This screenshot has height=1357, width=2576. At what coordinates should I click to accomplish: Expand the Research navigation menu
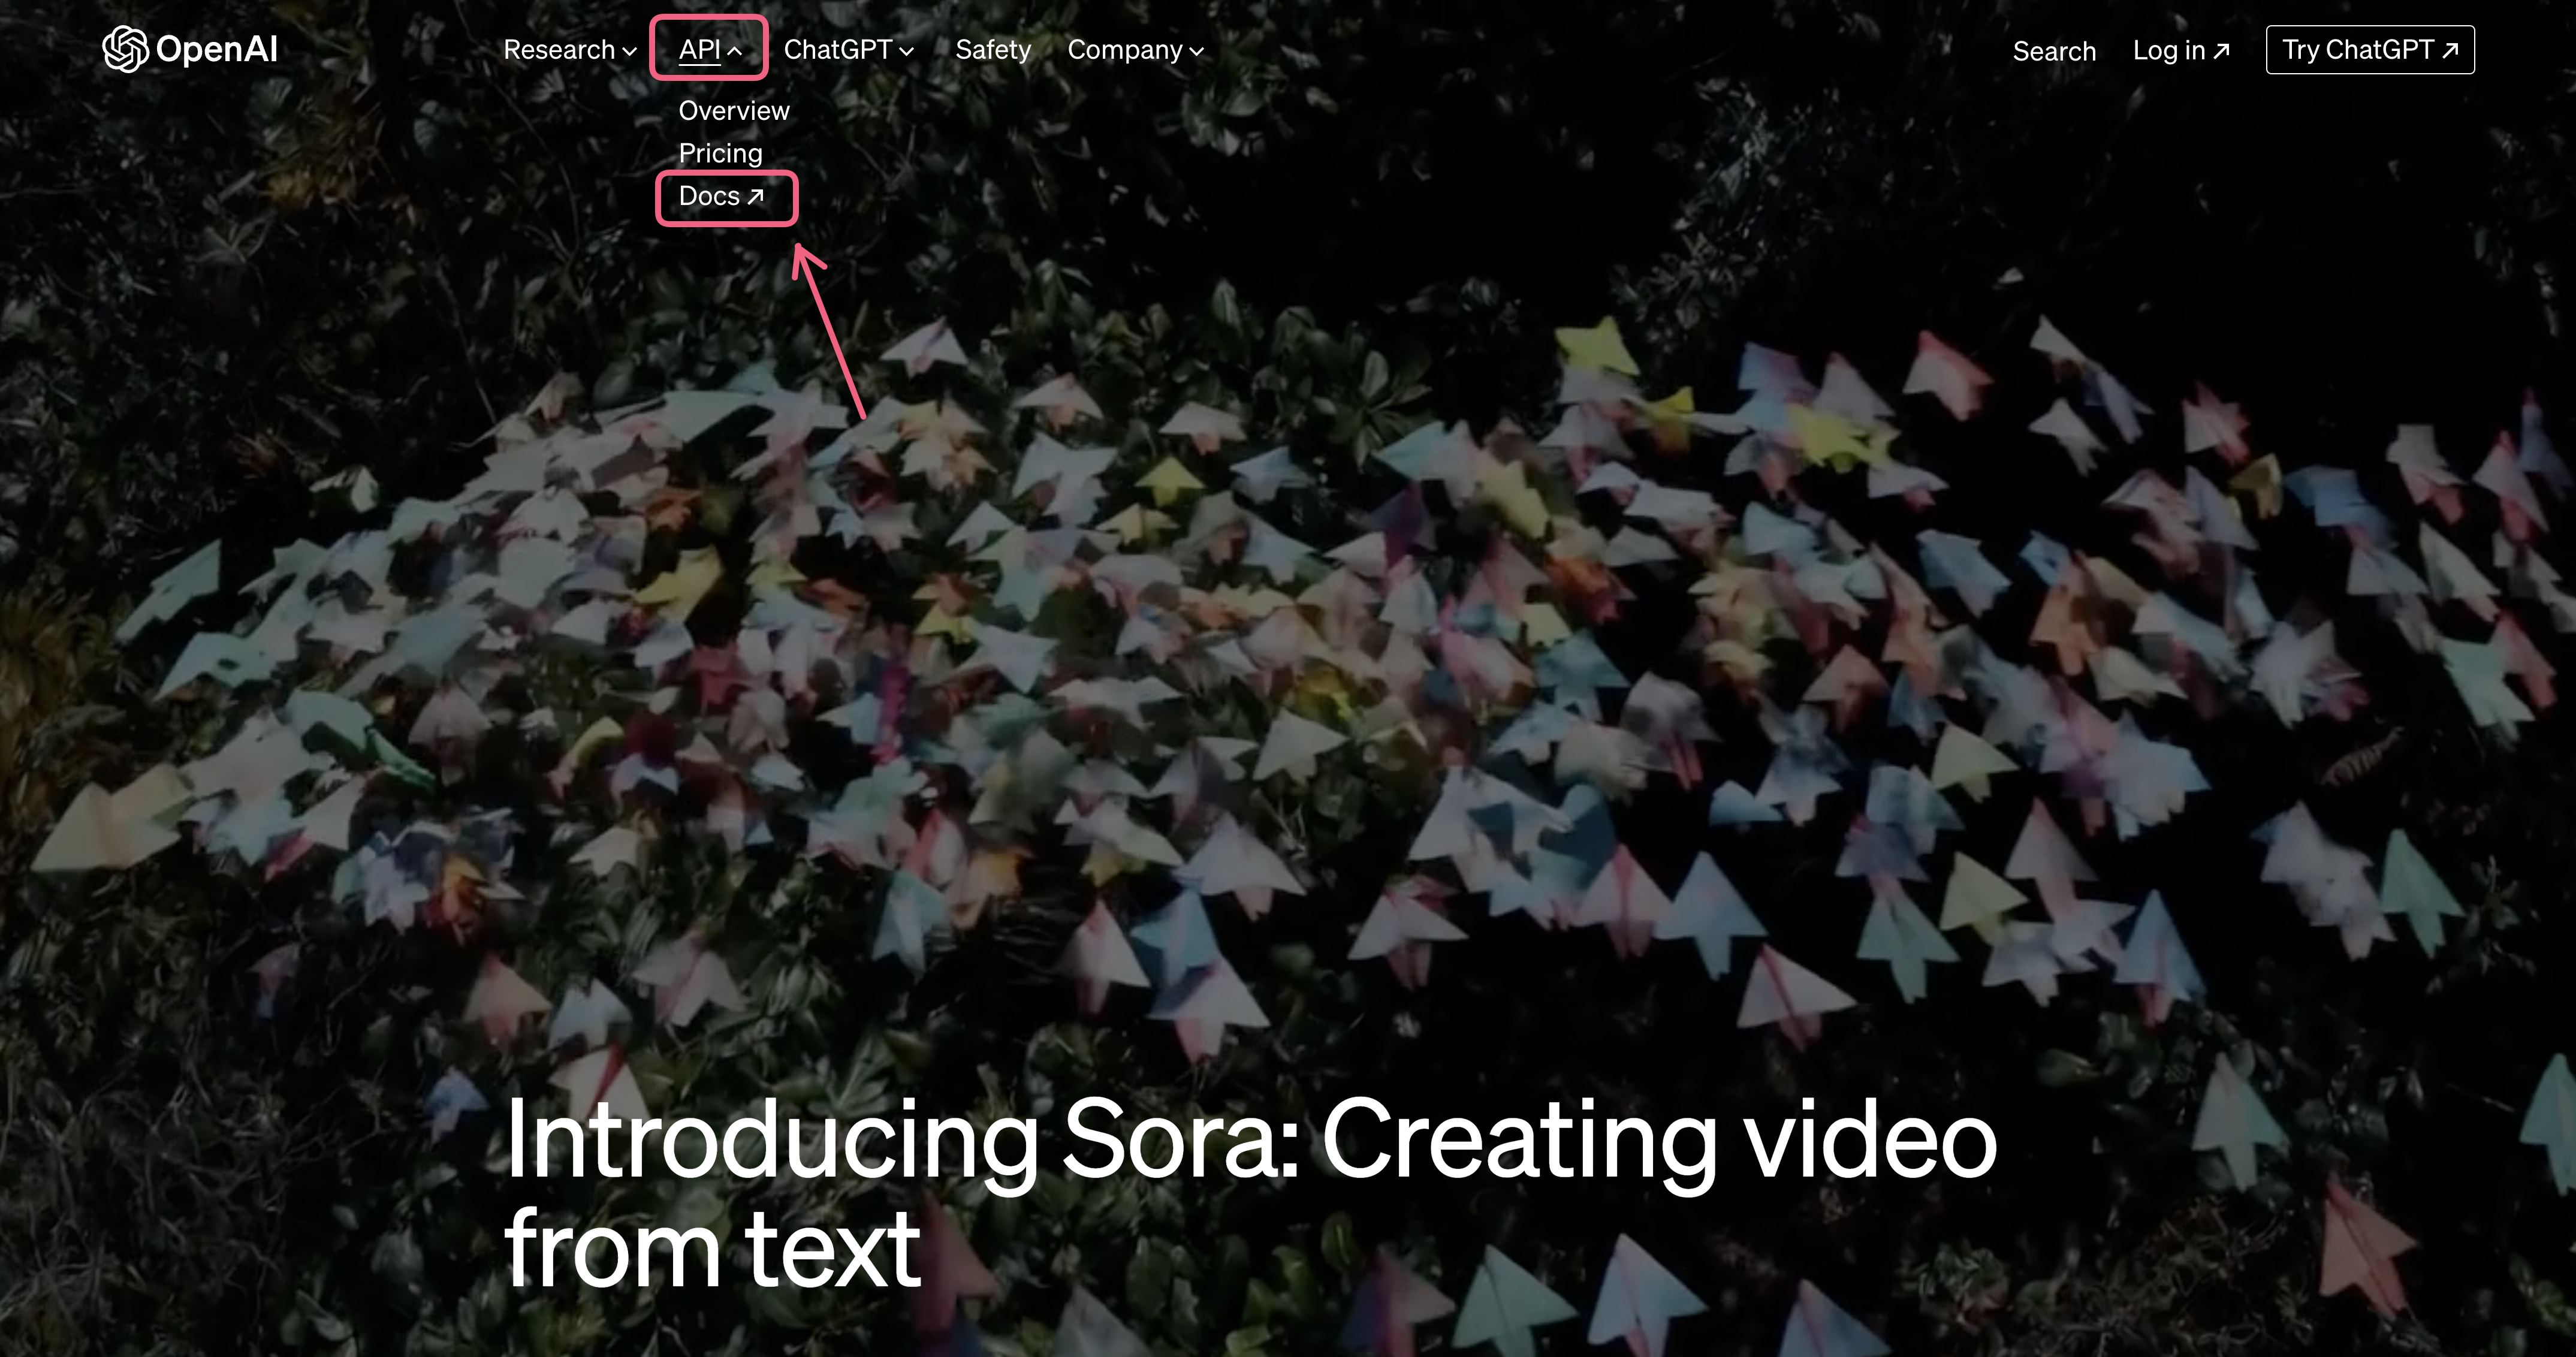[559, 50]
